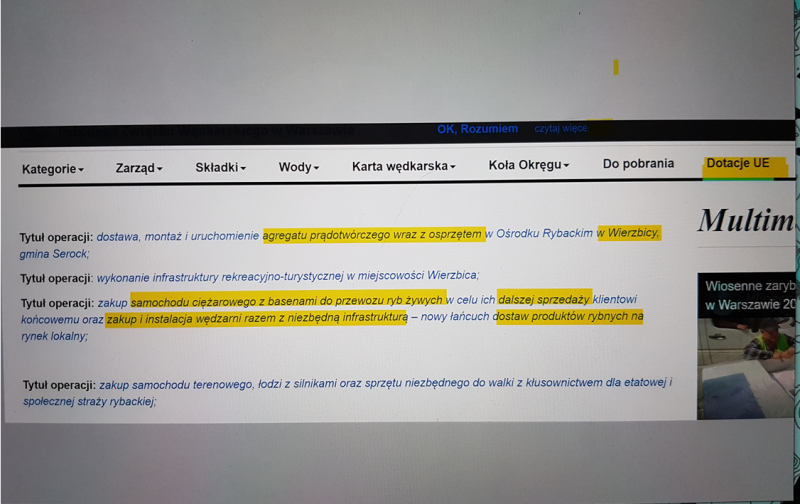Follow the czytaj więcej link

point(560,129)
